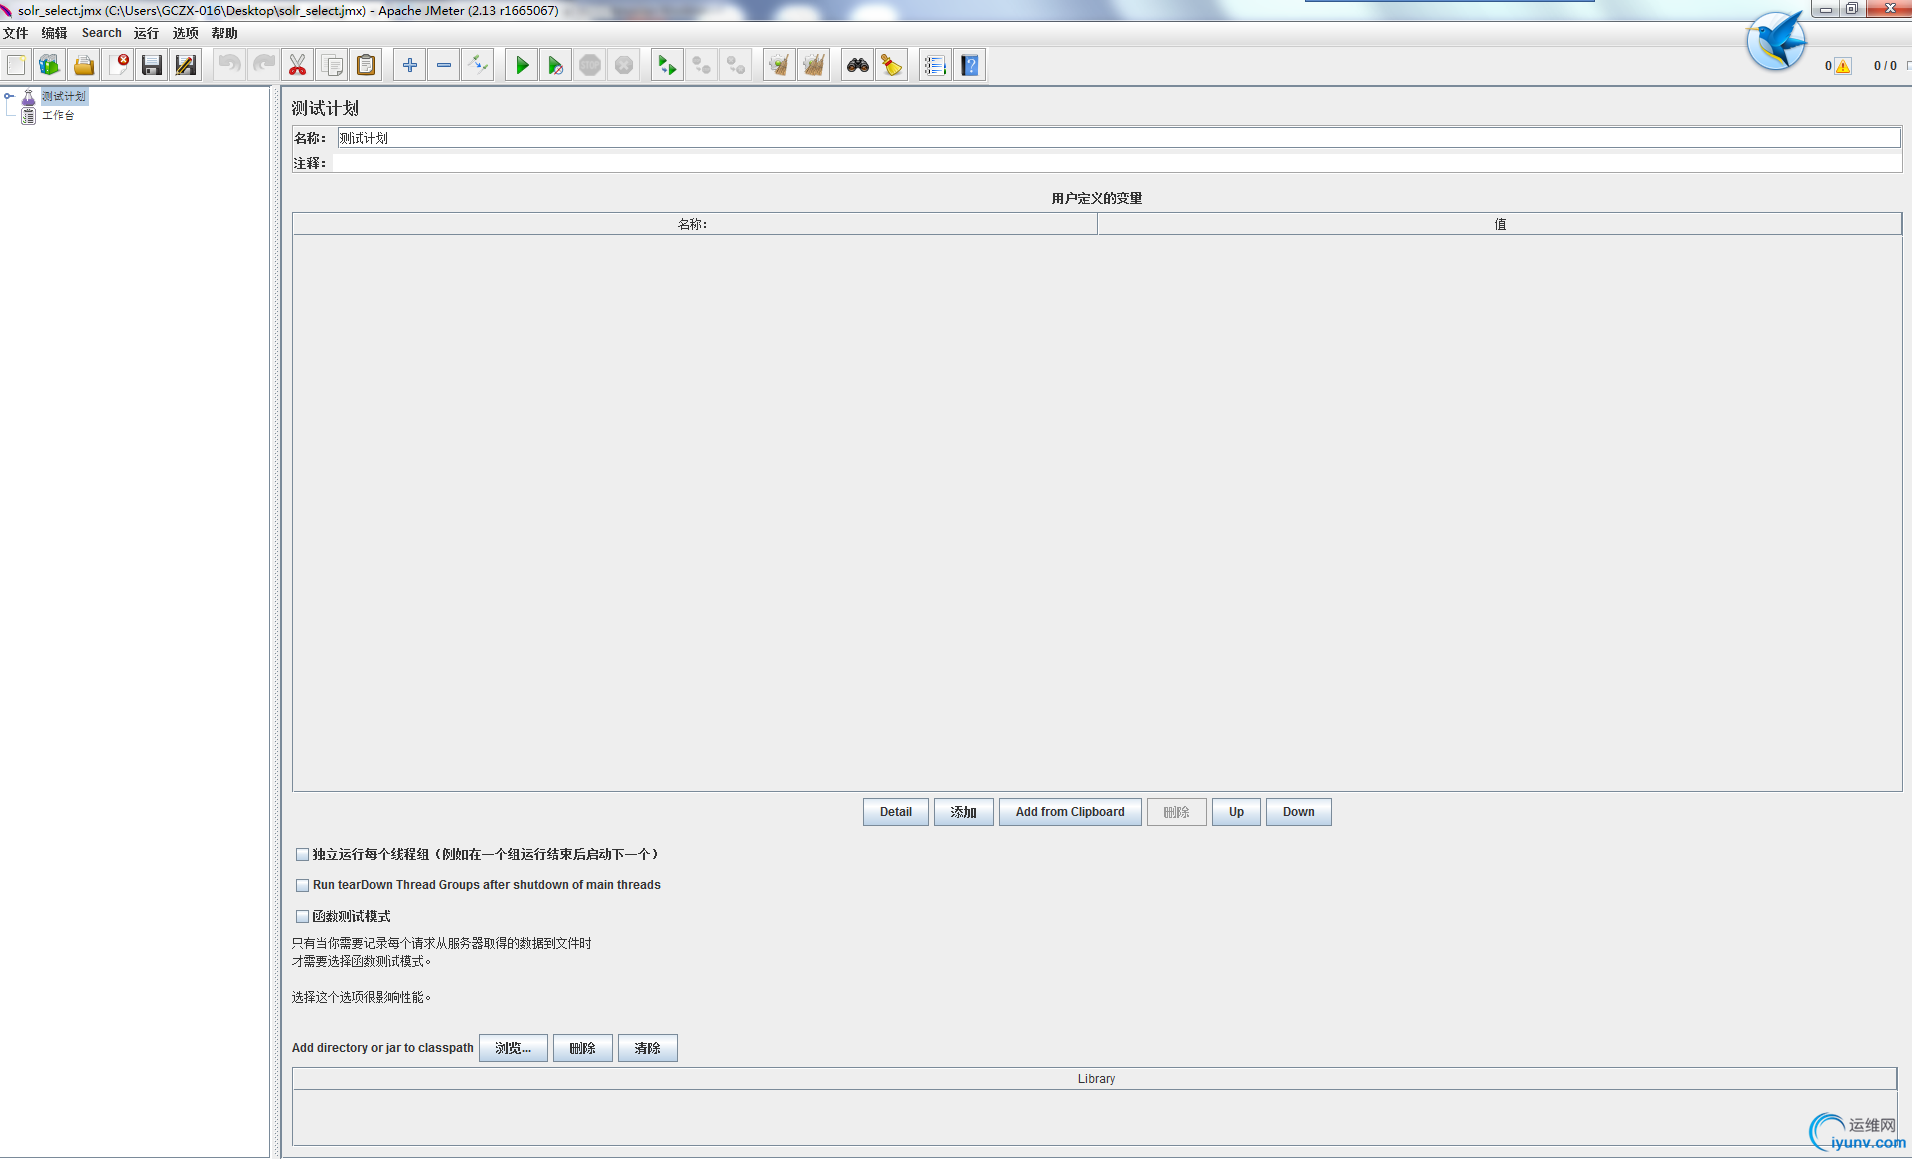Click the 名称 input field
This screenshot has width=1912, height=1159.
(1118, 138)
